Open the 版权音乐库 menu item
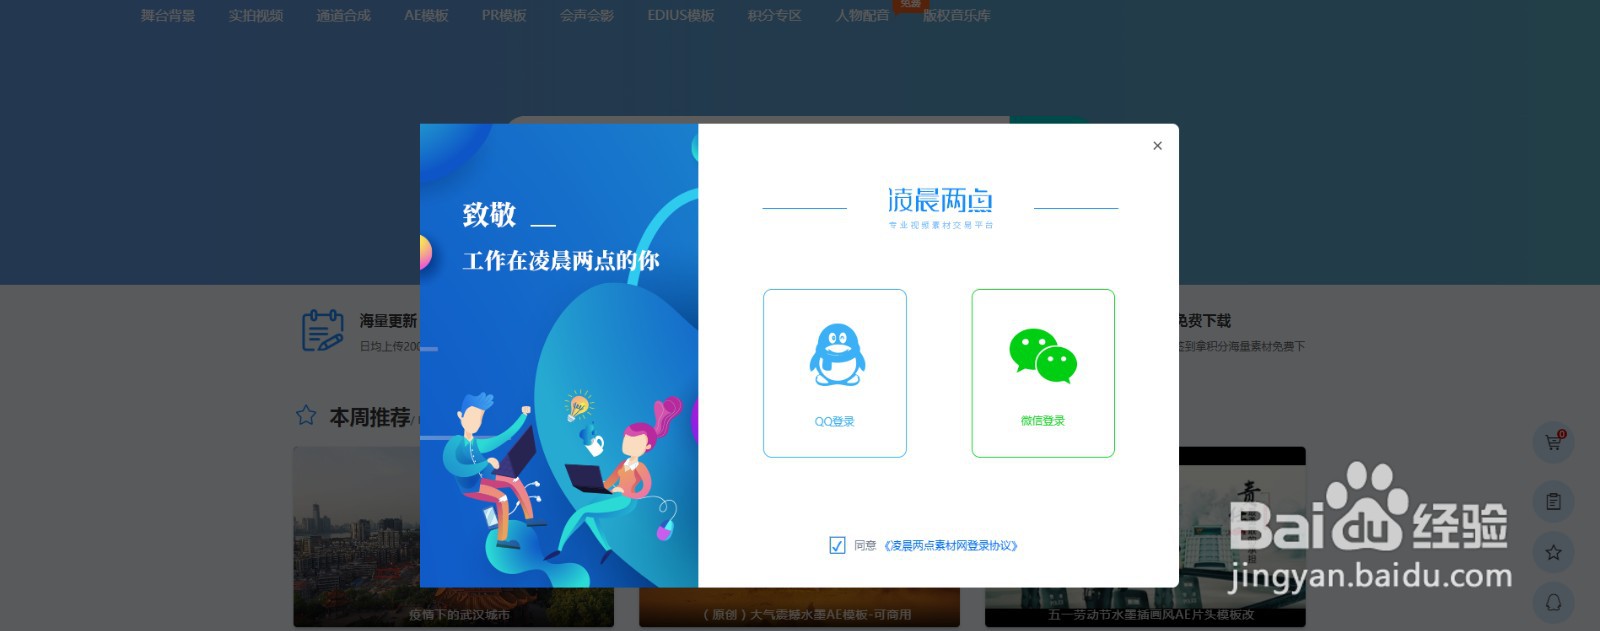Image resolution: width=1600 pixels, height=631 pixels. pyautogui.click(x=957, y=16)
